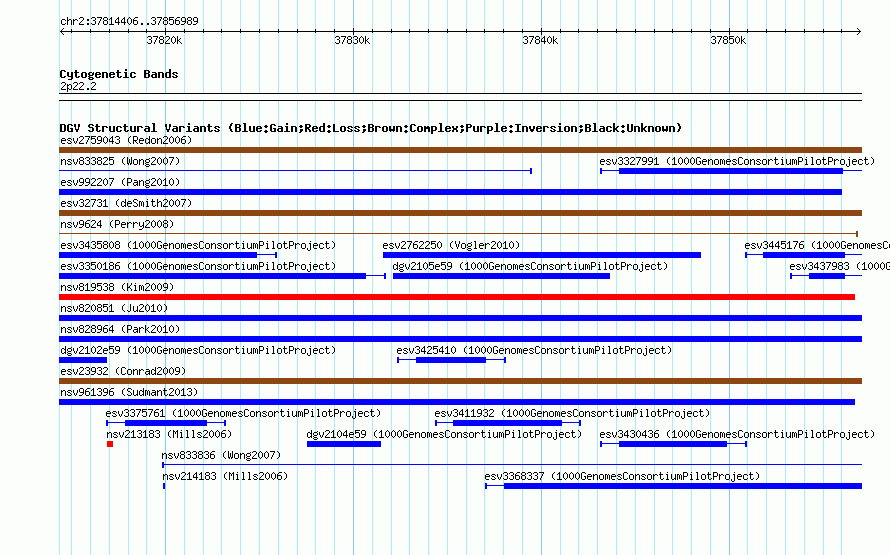Click nsv961396 (Sudmant2013) label
890x555 pixels.
click(129, 392)
